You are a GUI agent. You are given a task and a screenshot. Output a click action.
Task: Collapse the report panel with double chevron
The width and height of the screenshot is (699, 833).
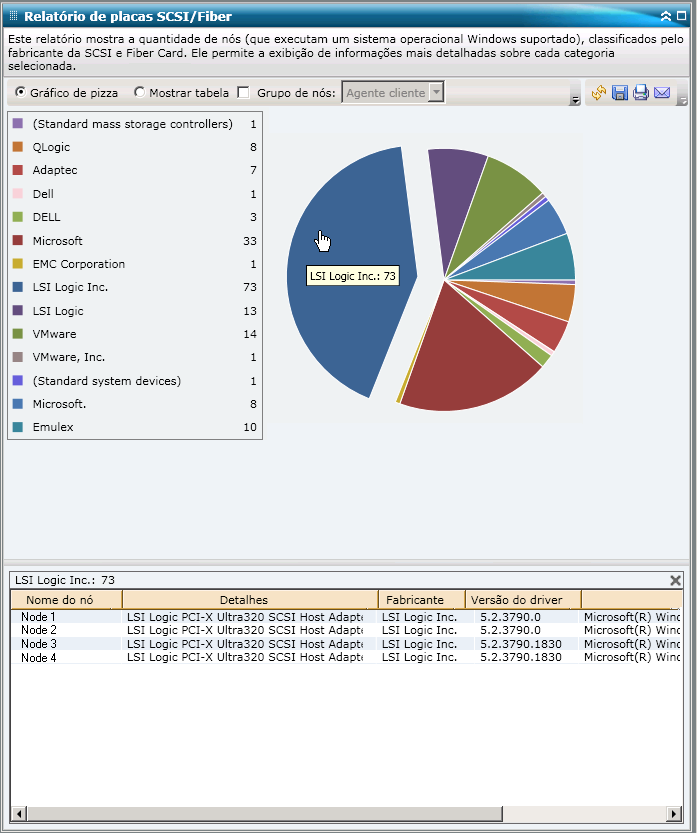tap(666, 16)
